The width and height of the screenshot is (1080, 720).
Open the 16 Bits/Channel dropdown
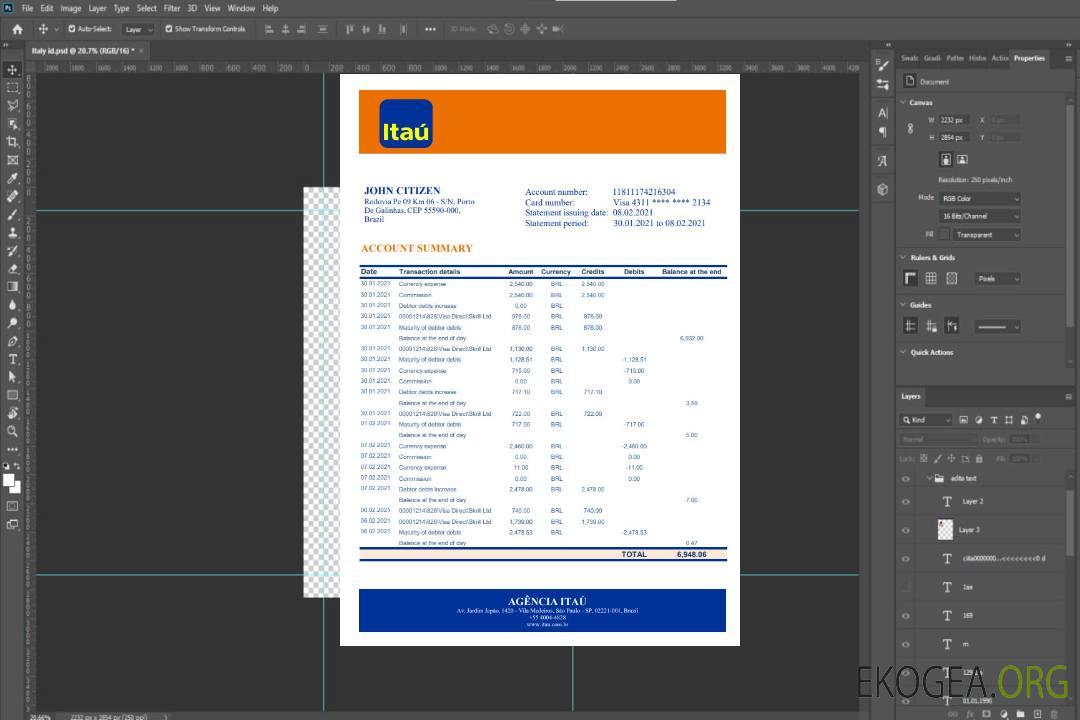pyautogui.click(x=979, y=216)
